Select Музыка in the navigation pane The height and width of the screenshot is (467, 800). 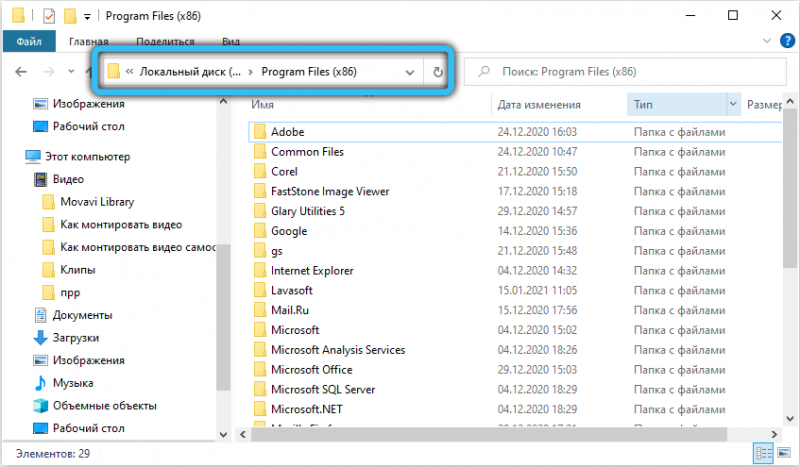click(64, 383)
